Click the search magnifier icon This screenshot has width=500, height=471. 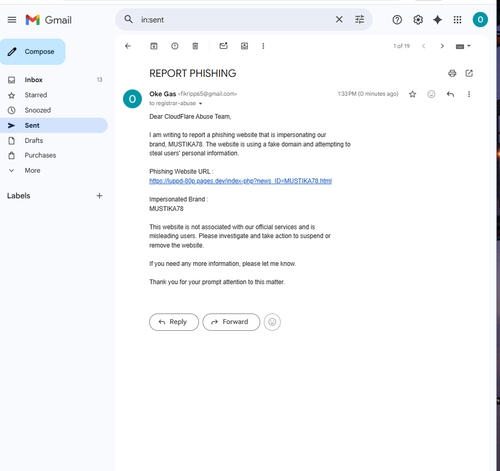click(x=128, y=19)
